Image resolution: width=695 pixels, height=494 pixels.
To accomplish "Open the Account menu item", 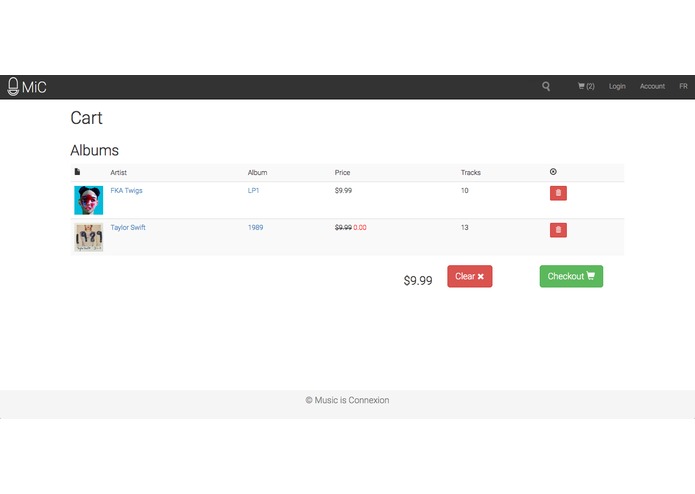I will coord(652,86).
